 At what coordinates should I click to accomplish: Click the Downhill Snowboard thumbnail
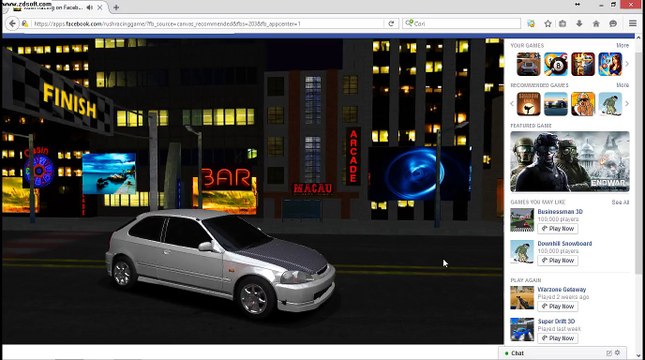pos(522,252)
